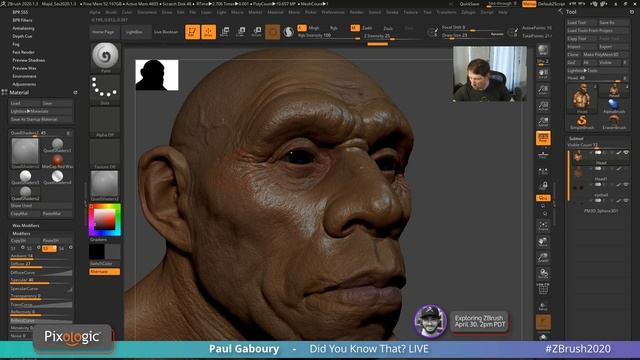Activate the Edit mode button
Image resolution: width=640 pixels, height=360 pixels.
pyautogui.click(x=192, y=32)
